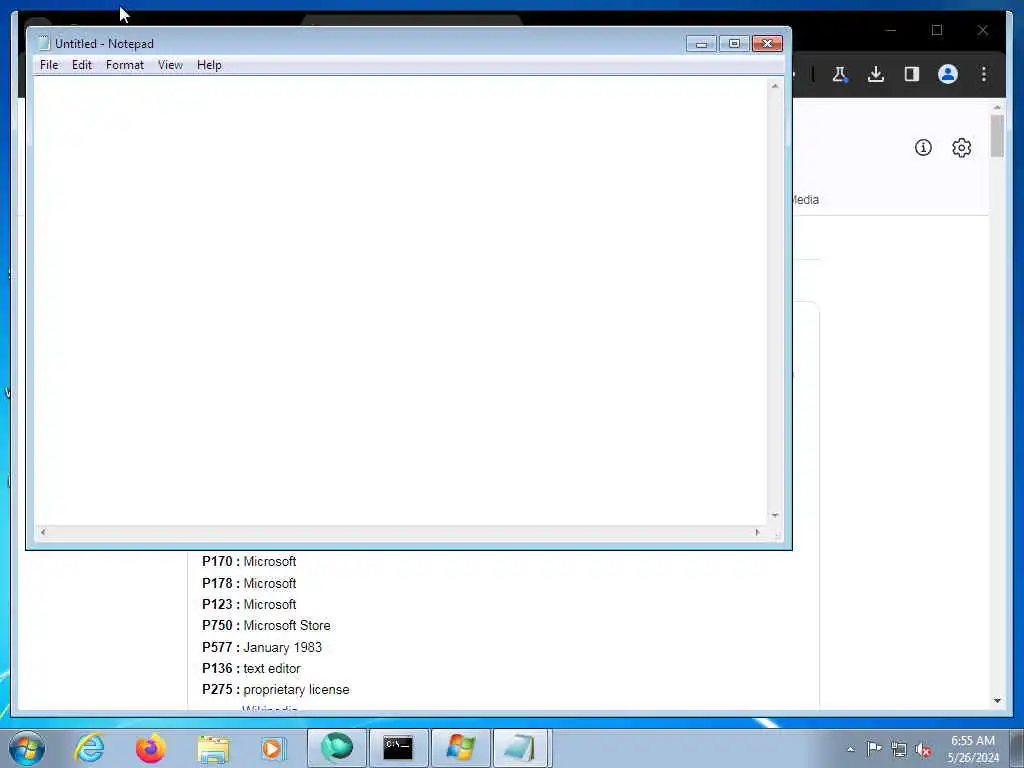This screenshot has width=1024, height=768.
Task: Click inside the Notepad text area
Action: 400,300
